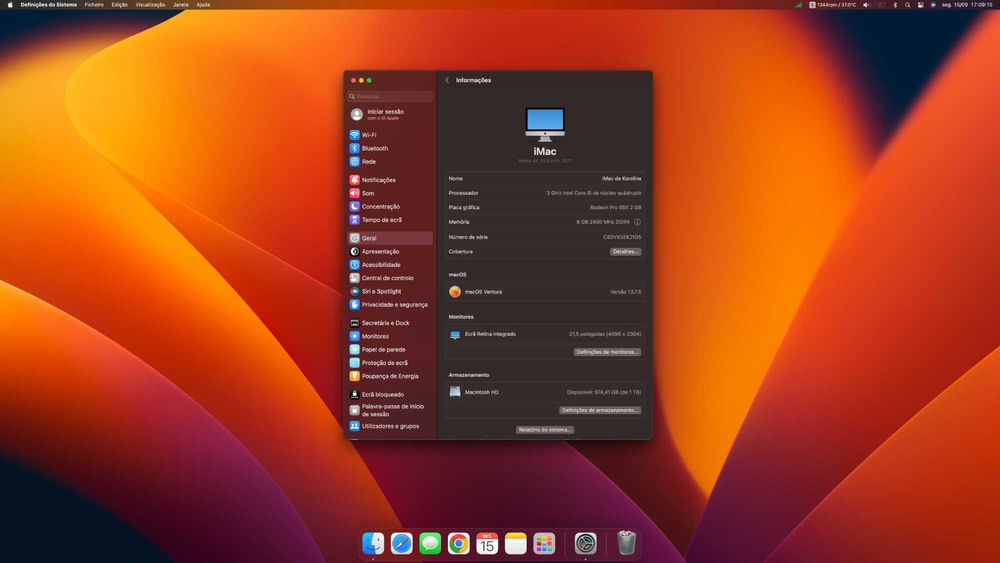Open Control Center from menu bar
The height and width of the screenshot is (563, 1000).
tap(920, 4)
